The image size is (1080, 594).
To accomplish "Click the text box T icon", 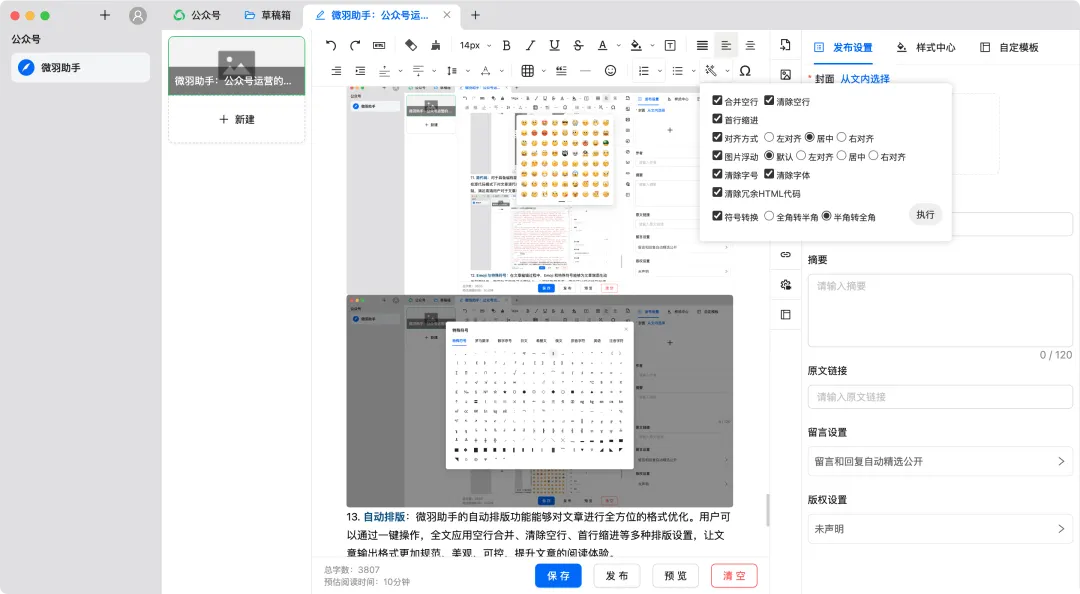I will (669, 45).
